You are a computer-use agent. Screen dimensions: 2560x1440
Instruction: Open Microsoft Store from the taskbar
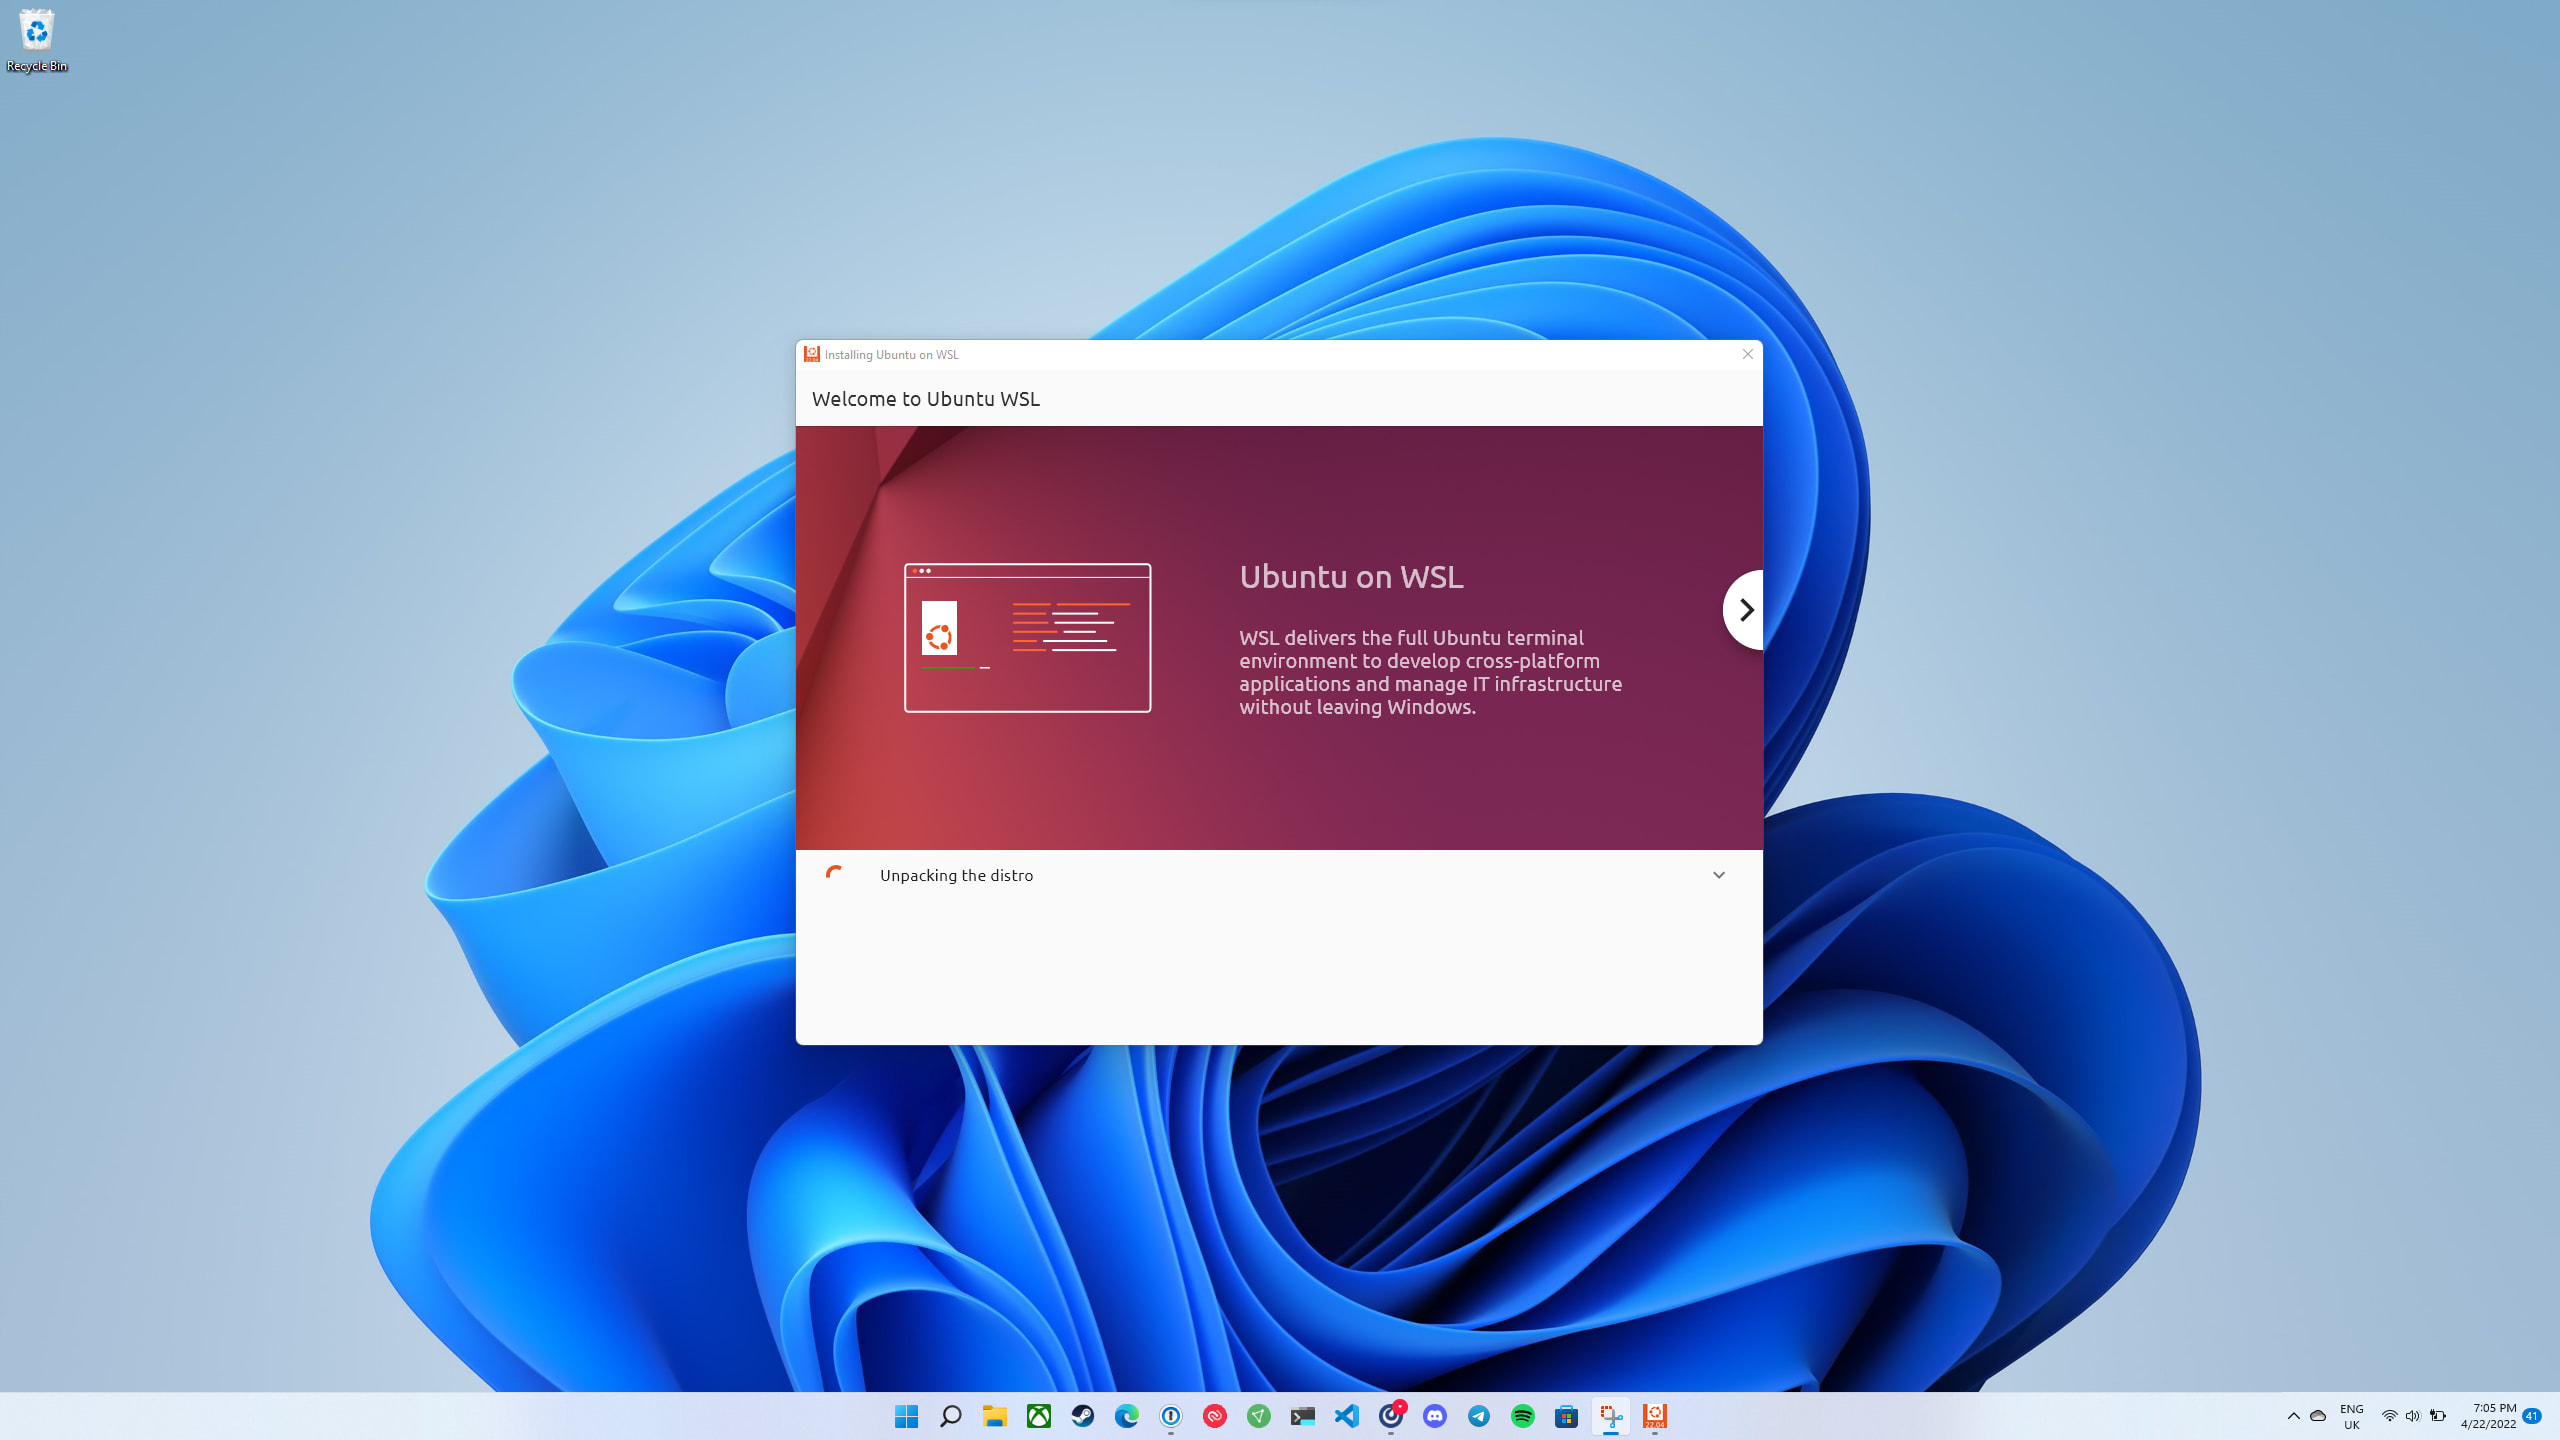1567,1416
